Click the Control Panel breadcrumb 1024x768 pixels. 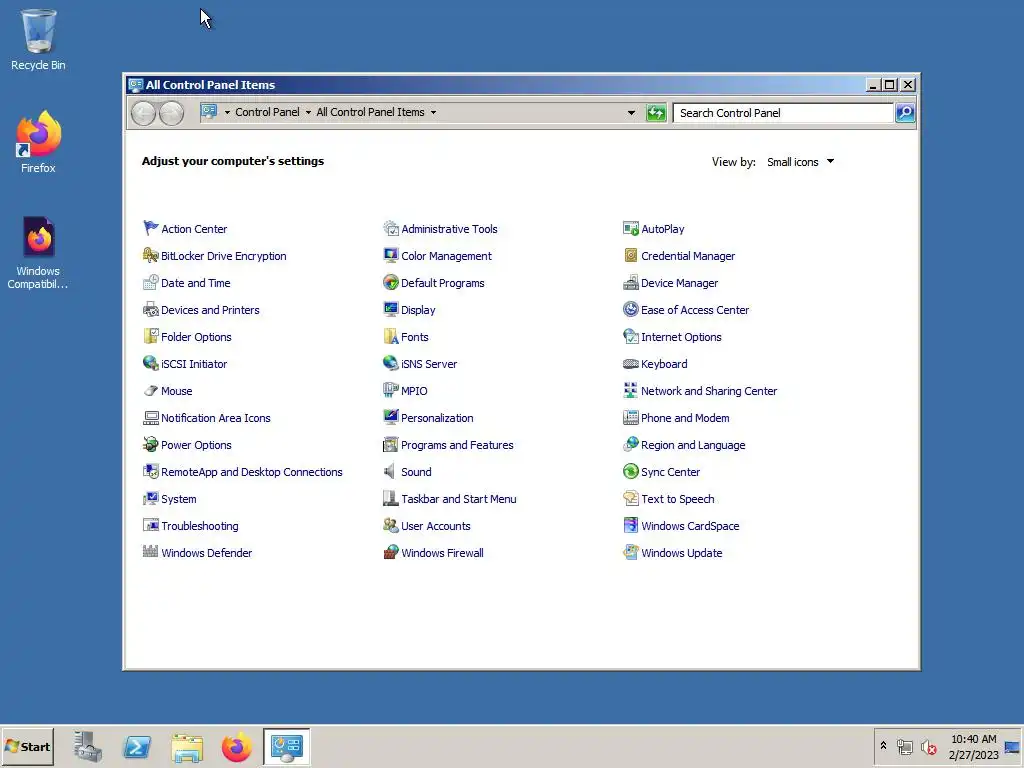[267, 112]
